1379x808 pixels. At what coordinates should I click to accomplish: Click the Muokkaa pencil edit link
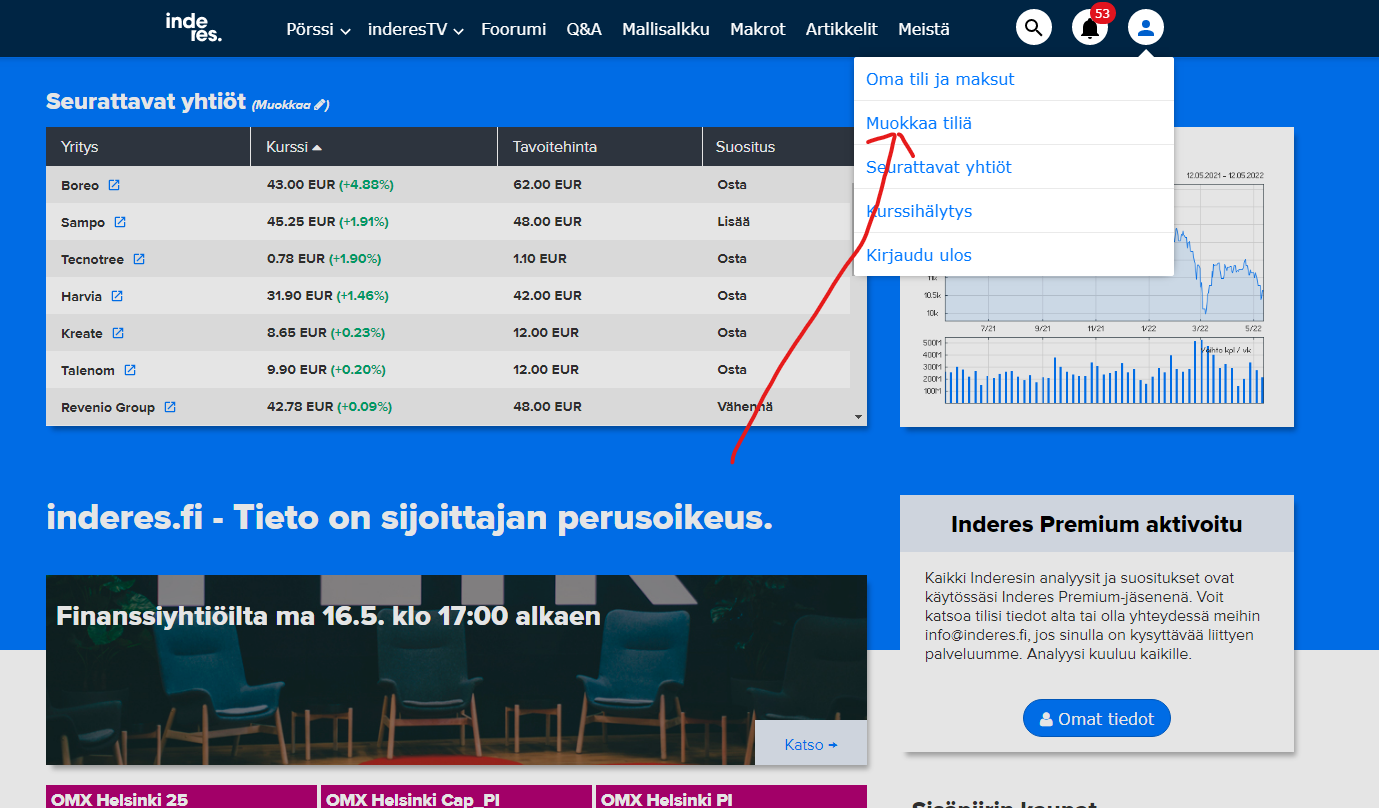[290, 104]
